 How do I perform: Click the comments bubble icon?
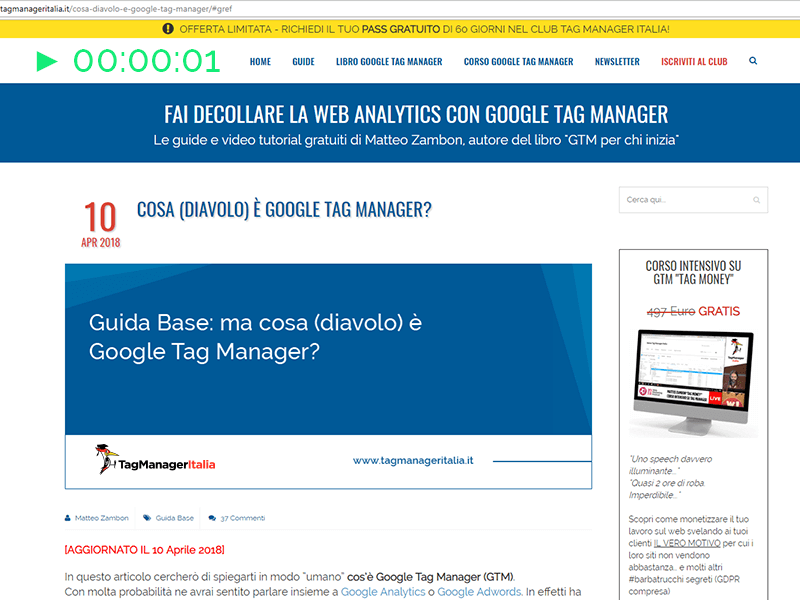pyautogui.click(x=212, y=518)
